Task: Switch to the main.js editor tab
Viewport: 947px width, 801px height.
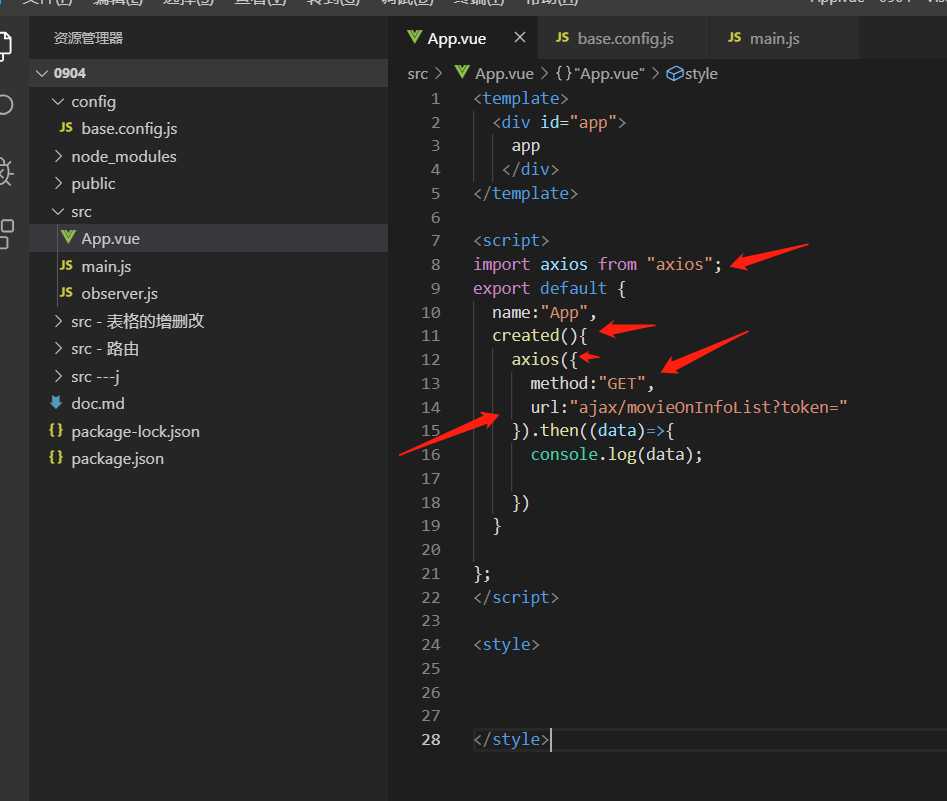Action: click(x=783, y=38)
